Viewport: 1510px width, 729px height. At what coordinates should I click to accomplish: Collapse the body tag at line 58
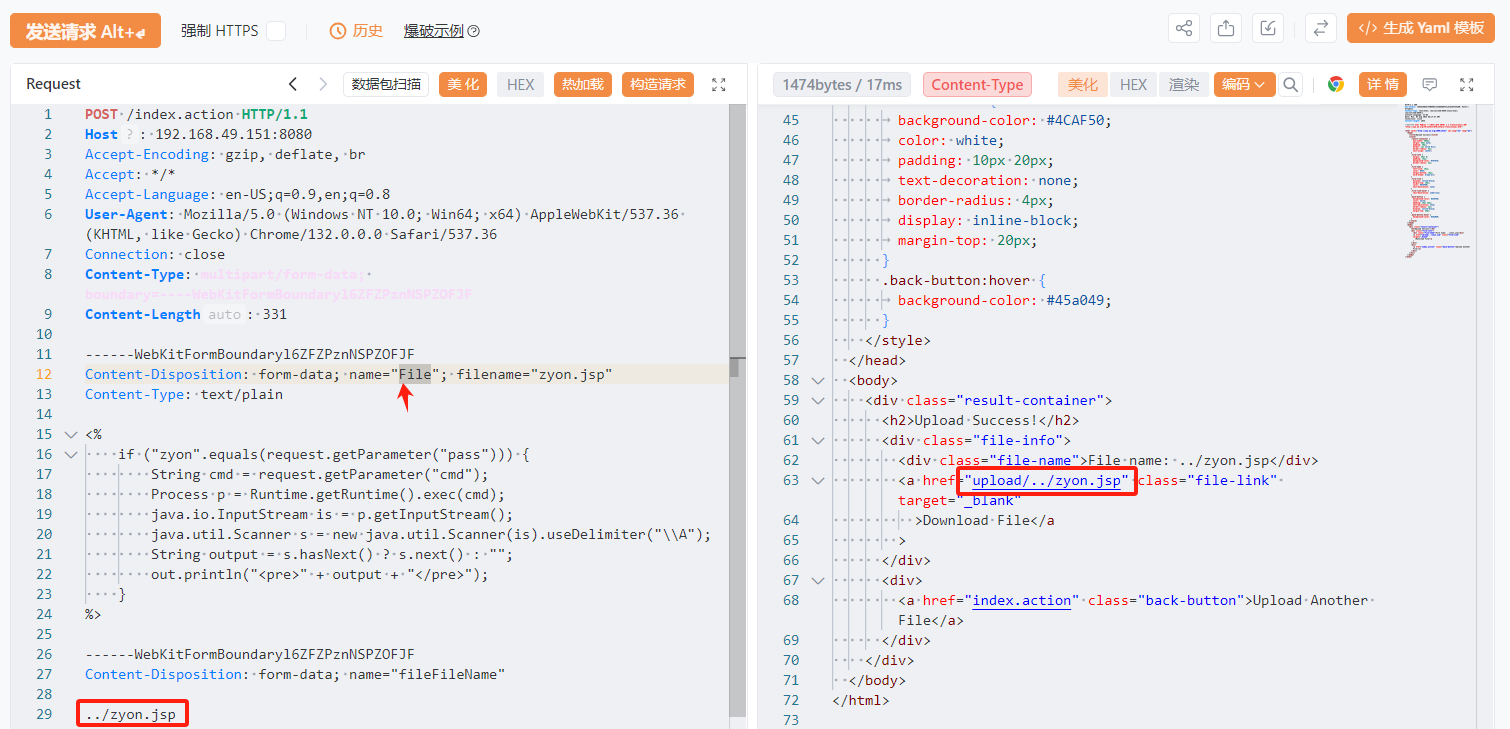click(x=817, y=381)
